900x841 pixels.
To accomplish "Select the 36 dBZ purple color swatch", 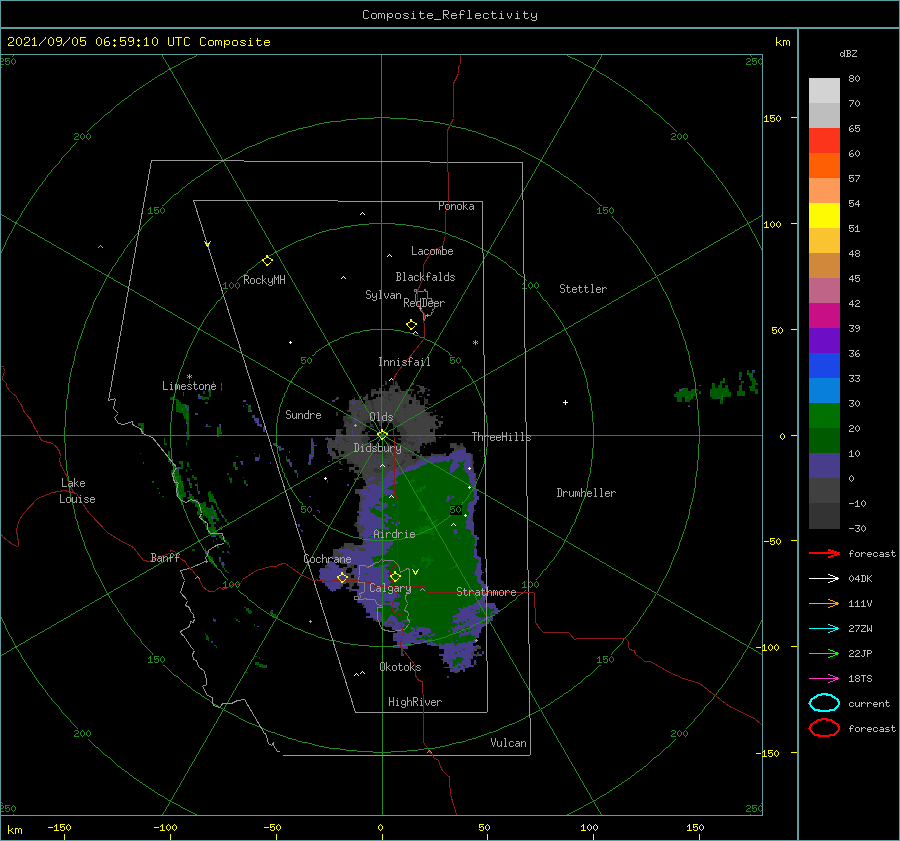I will 824,340.
